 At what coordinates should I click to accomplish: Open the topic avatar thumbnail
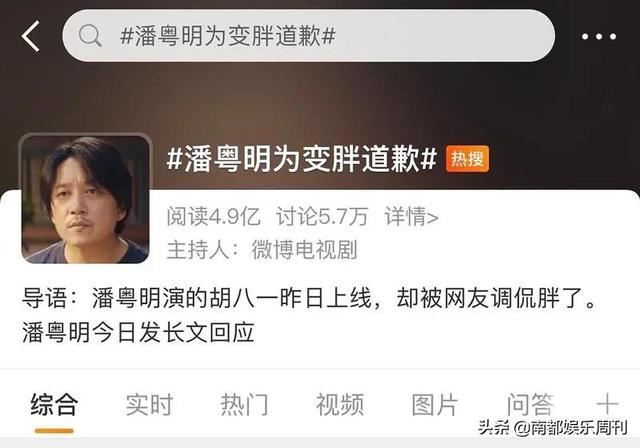tap(85, 198)
